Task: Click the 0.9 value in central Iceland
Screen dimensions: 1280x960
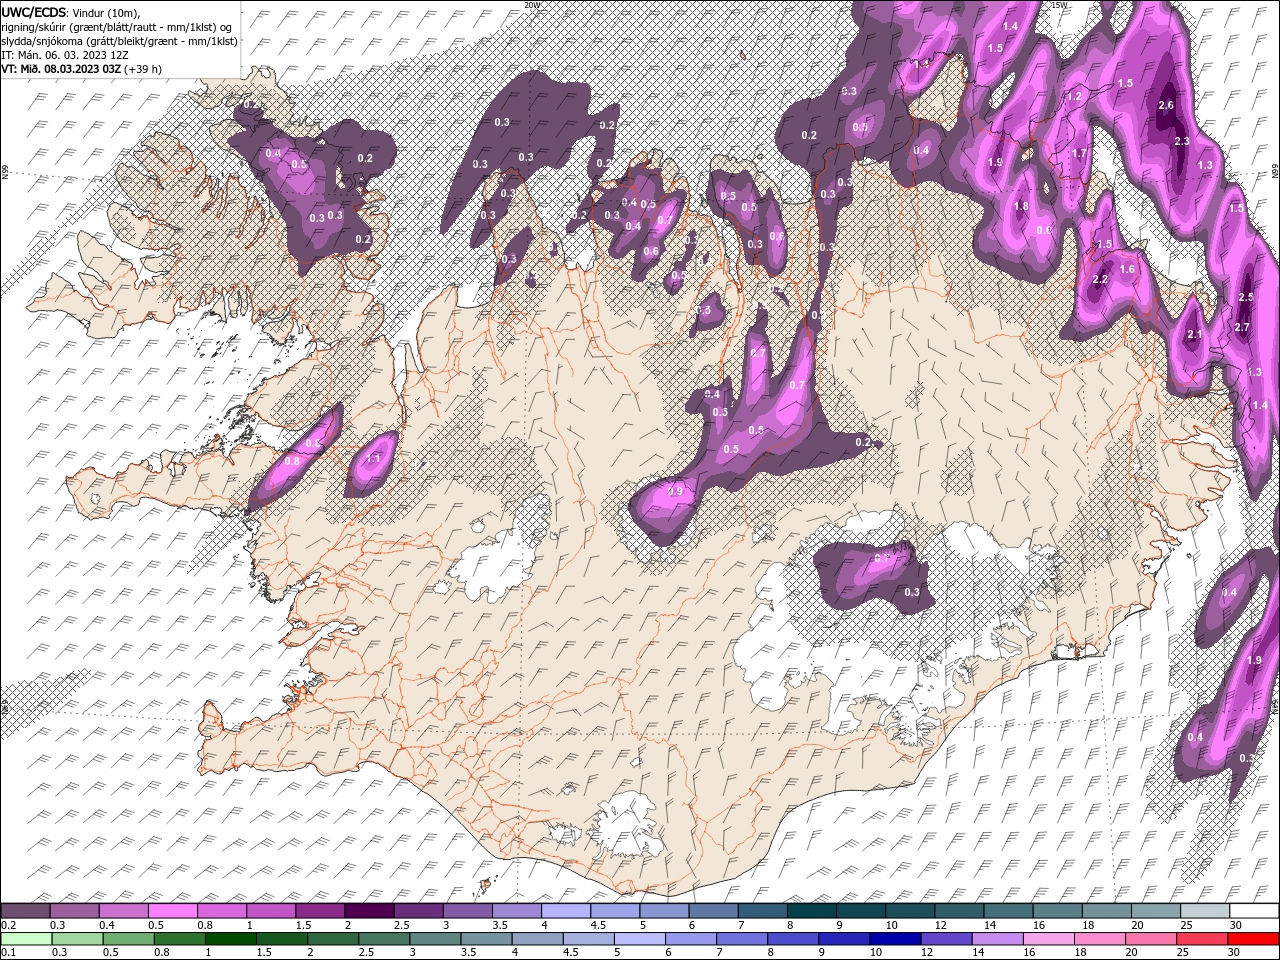Action: click(x=675, y=491)
